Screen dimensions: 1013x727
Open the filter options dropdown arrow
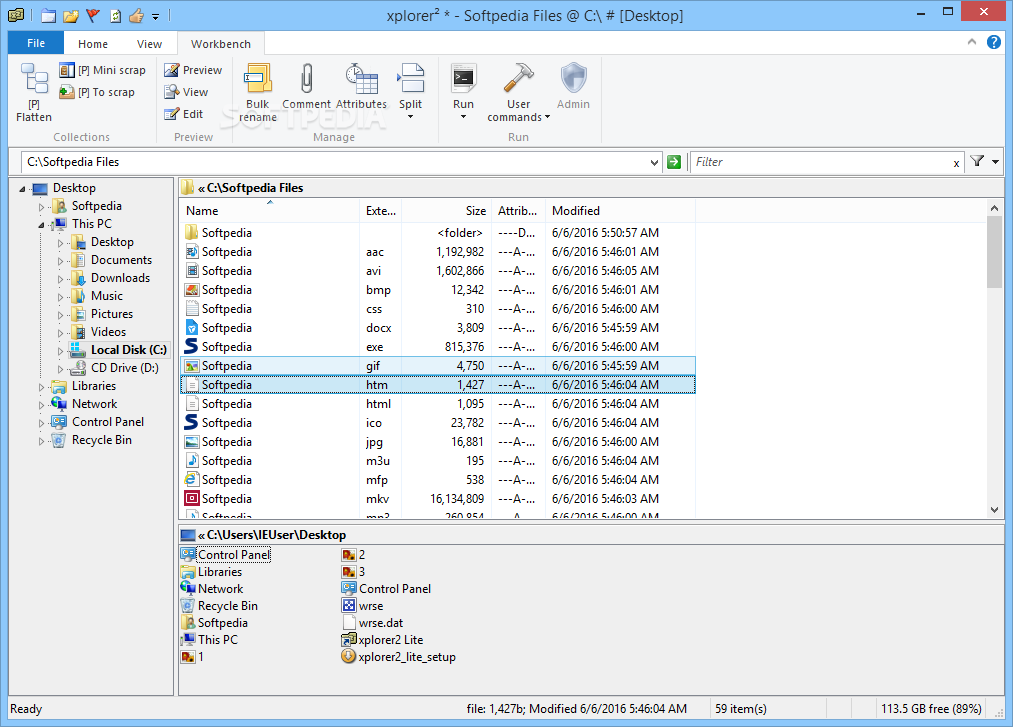pos(995,162)
